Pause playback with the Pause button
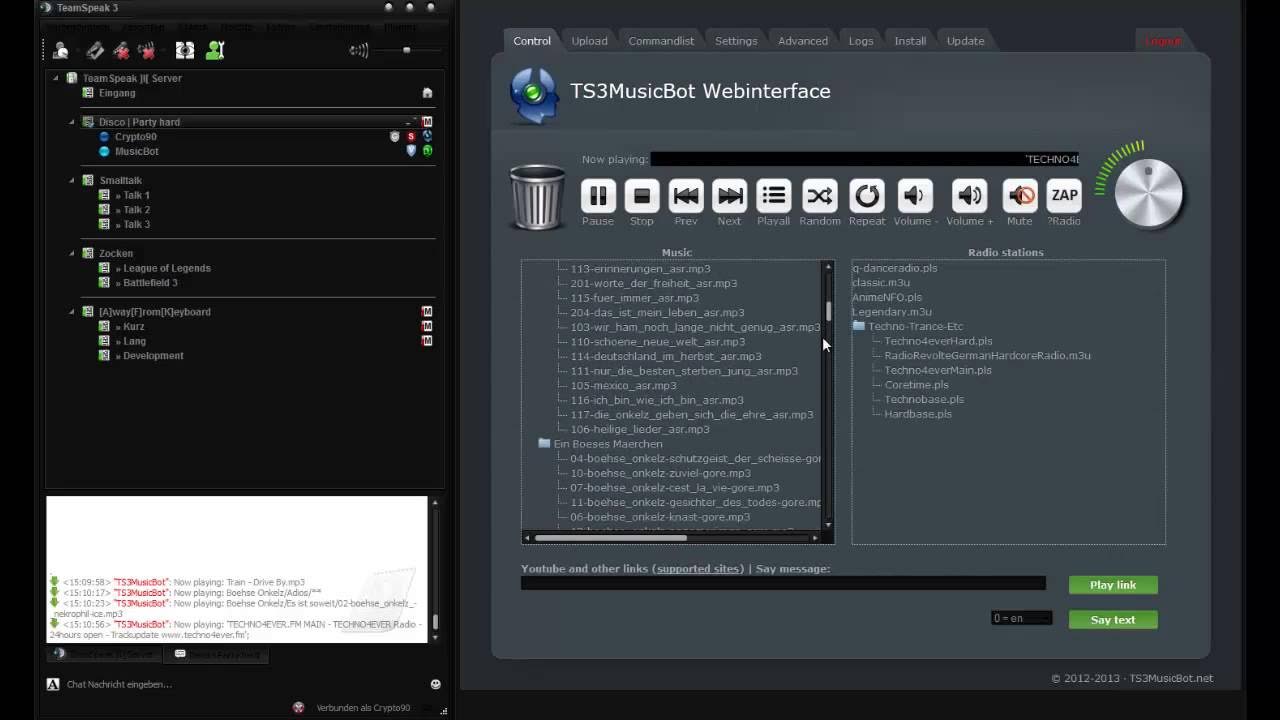Screen dimensions: 1280x720 point(598,196)
